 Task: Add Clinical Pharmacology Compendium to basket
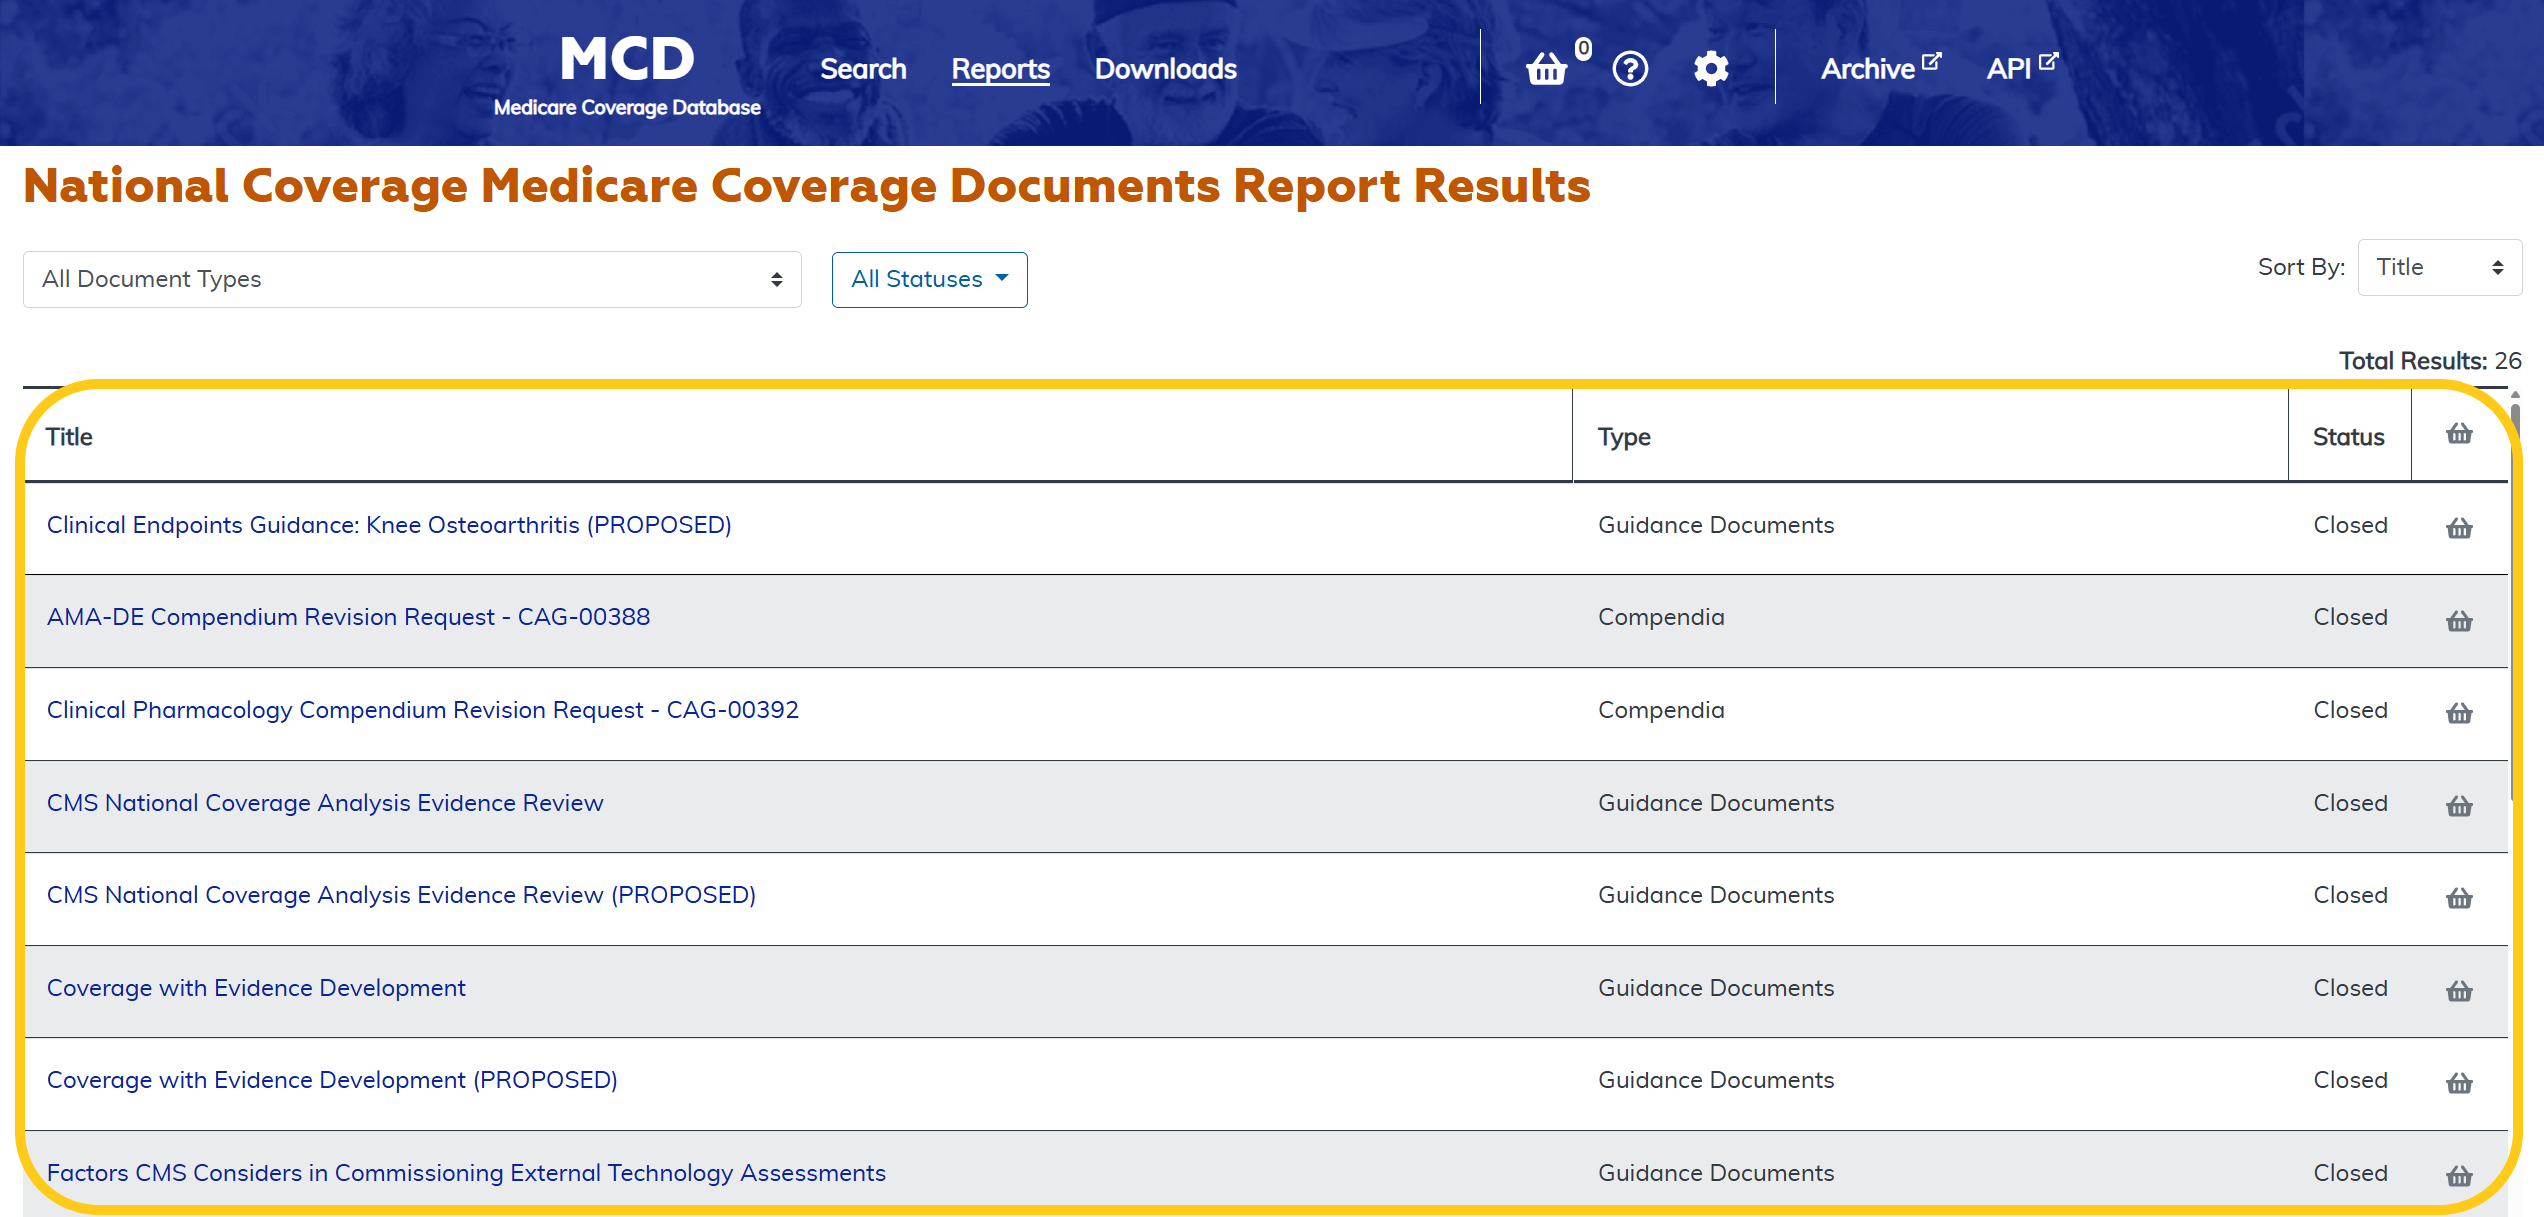tap(2459, 713)
